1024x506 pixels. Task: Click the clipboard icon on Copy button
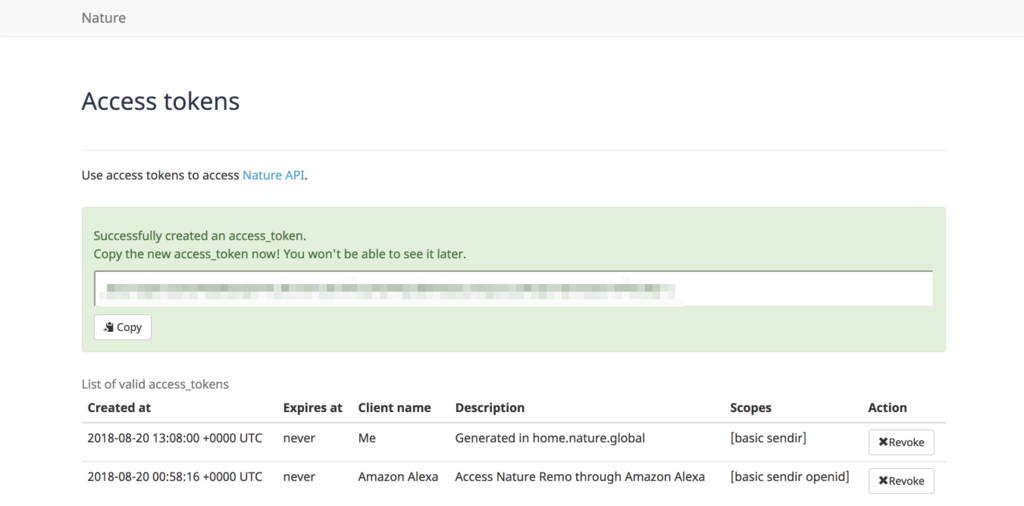[109, 327]
